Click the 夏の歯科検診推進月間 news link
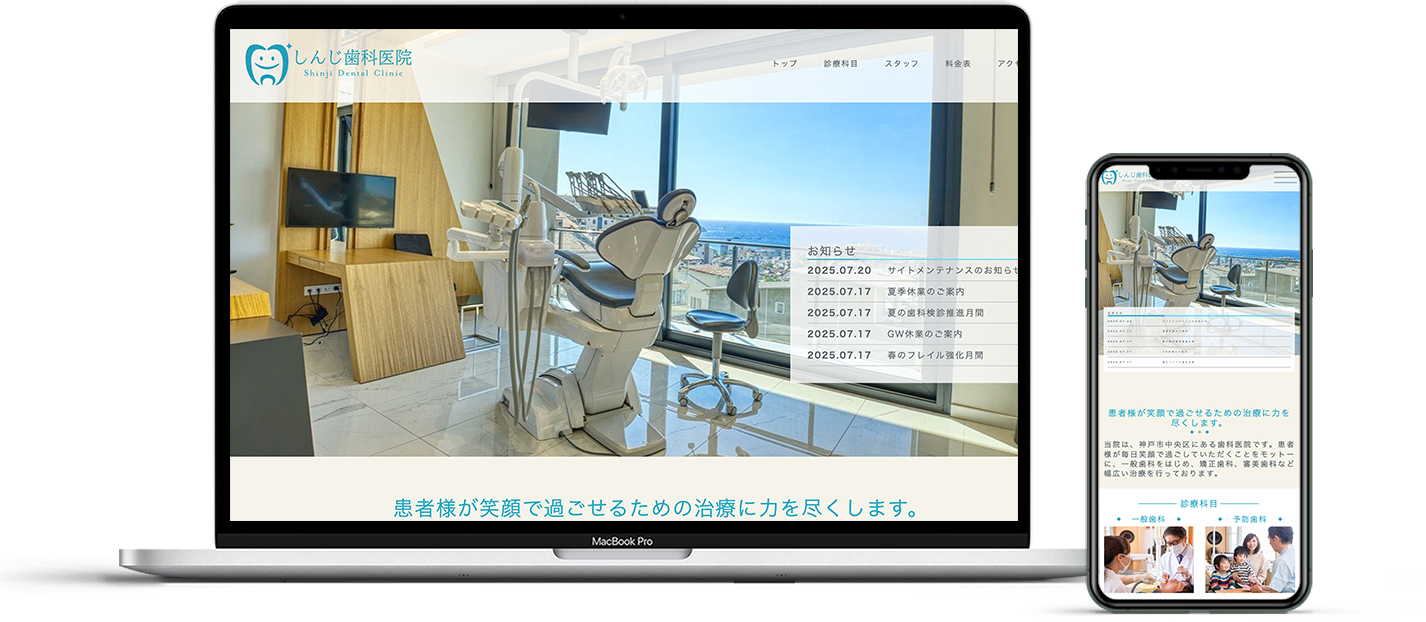 click(935, 313)
